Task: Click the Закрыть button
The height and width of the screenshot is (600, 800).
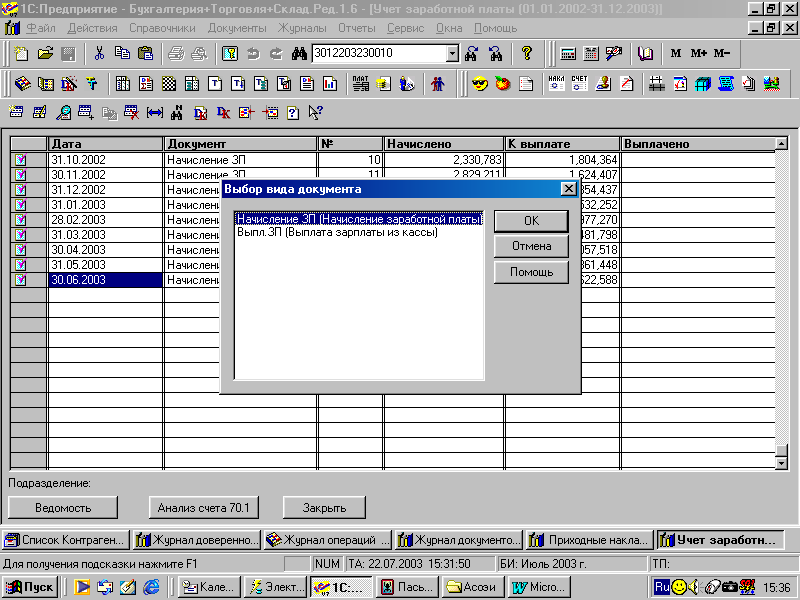Action: point(324,508)
